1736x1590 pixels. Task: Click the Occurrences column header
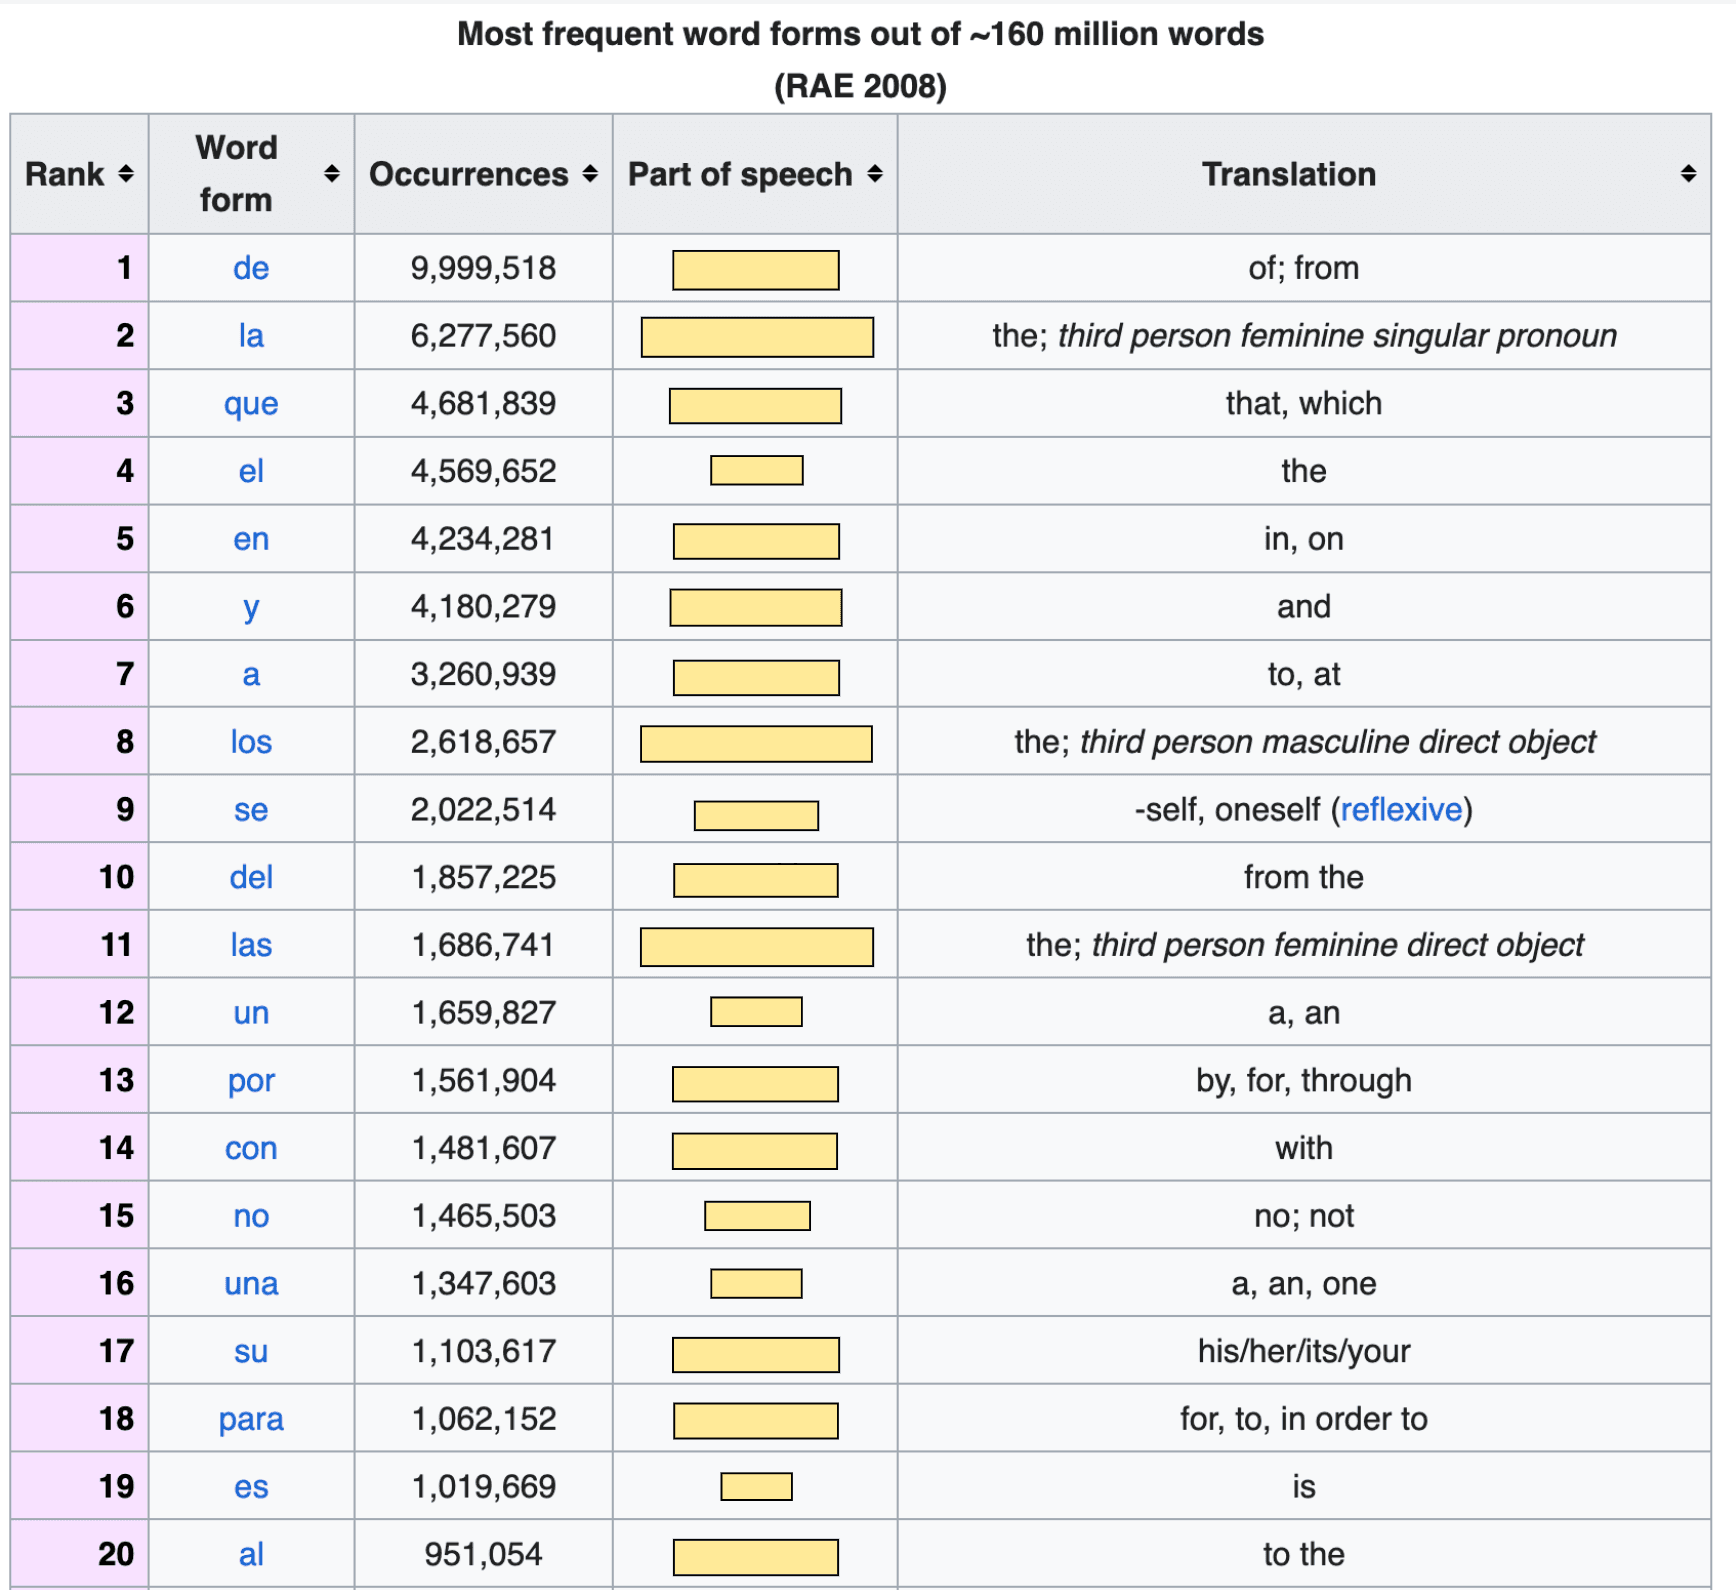click(x=468, y=174)
